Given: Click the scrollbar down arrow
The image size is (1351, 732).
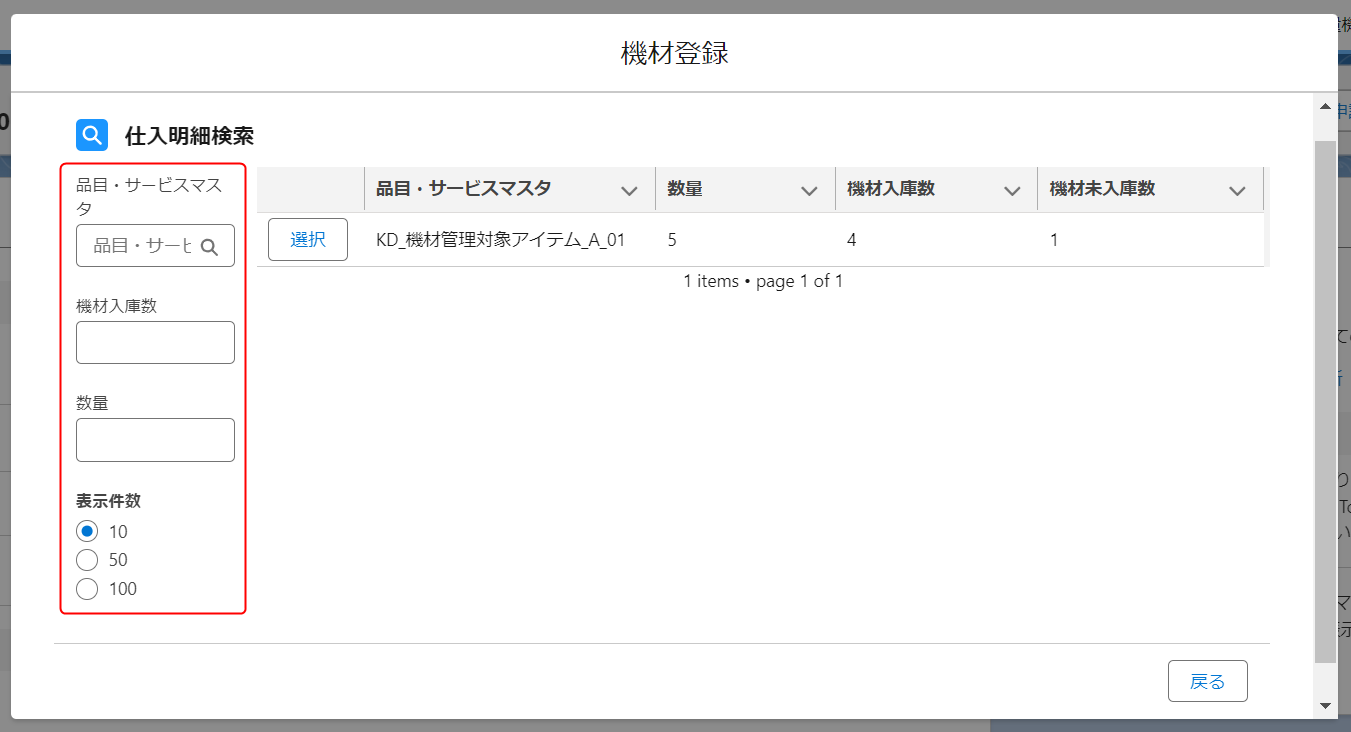Looking at the screenshot, I should coord(1325,705).
